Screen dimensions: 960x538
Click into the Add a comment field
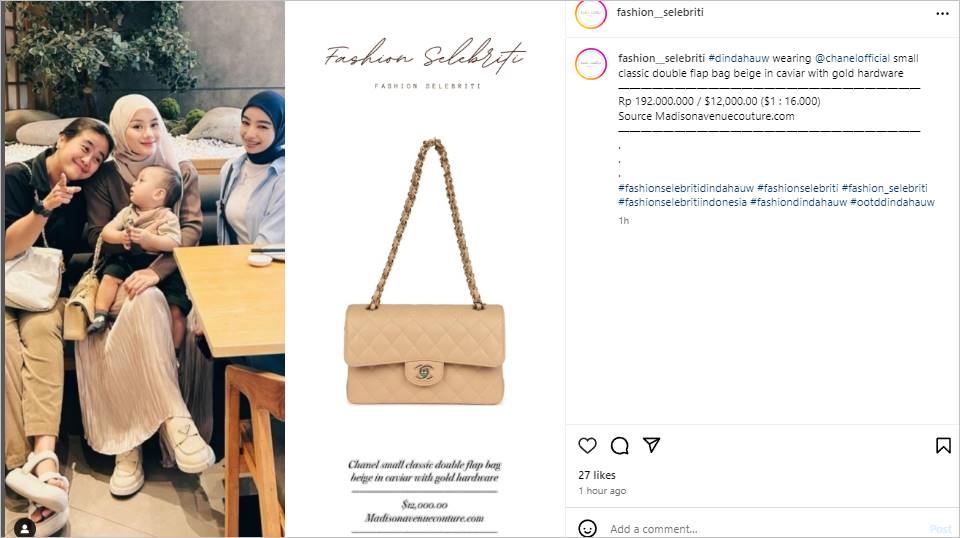pos(765,529)
